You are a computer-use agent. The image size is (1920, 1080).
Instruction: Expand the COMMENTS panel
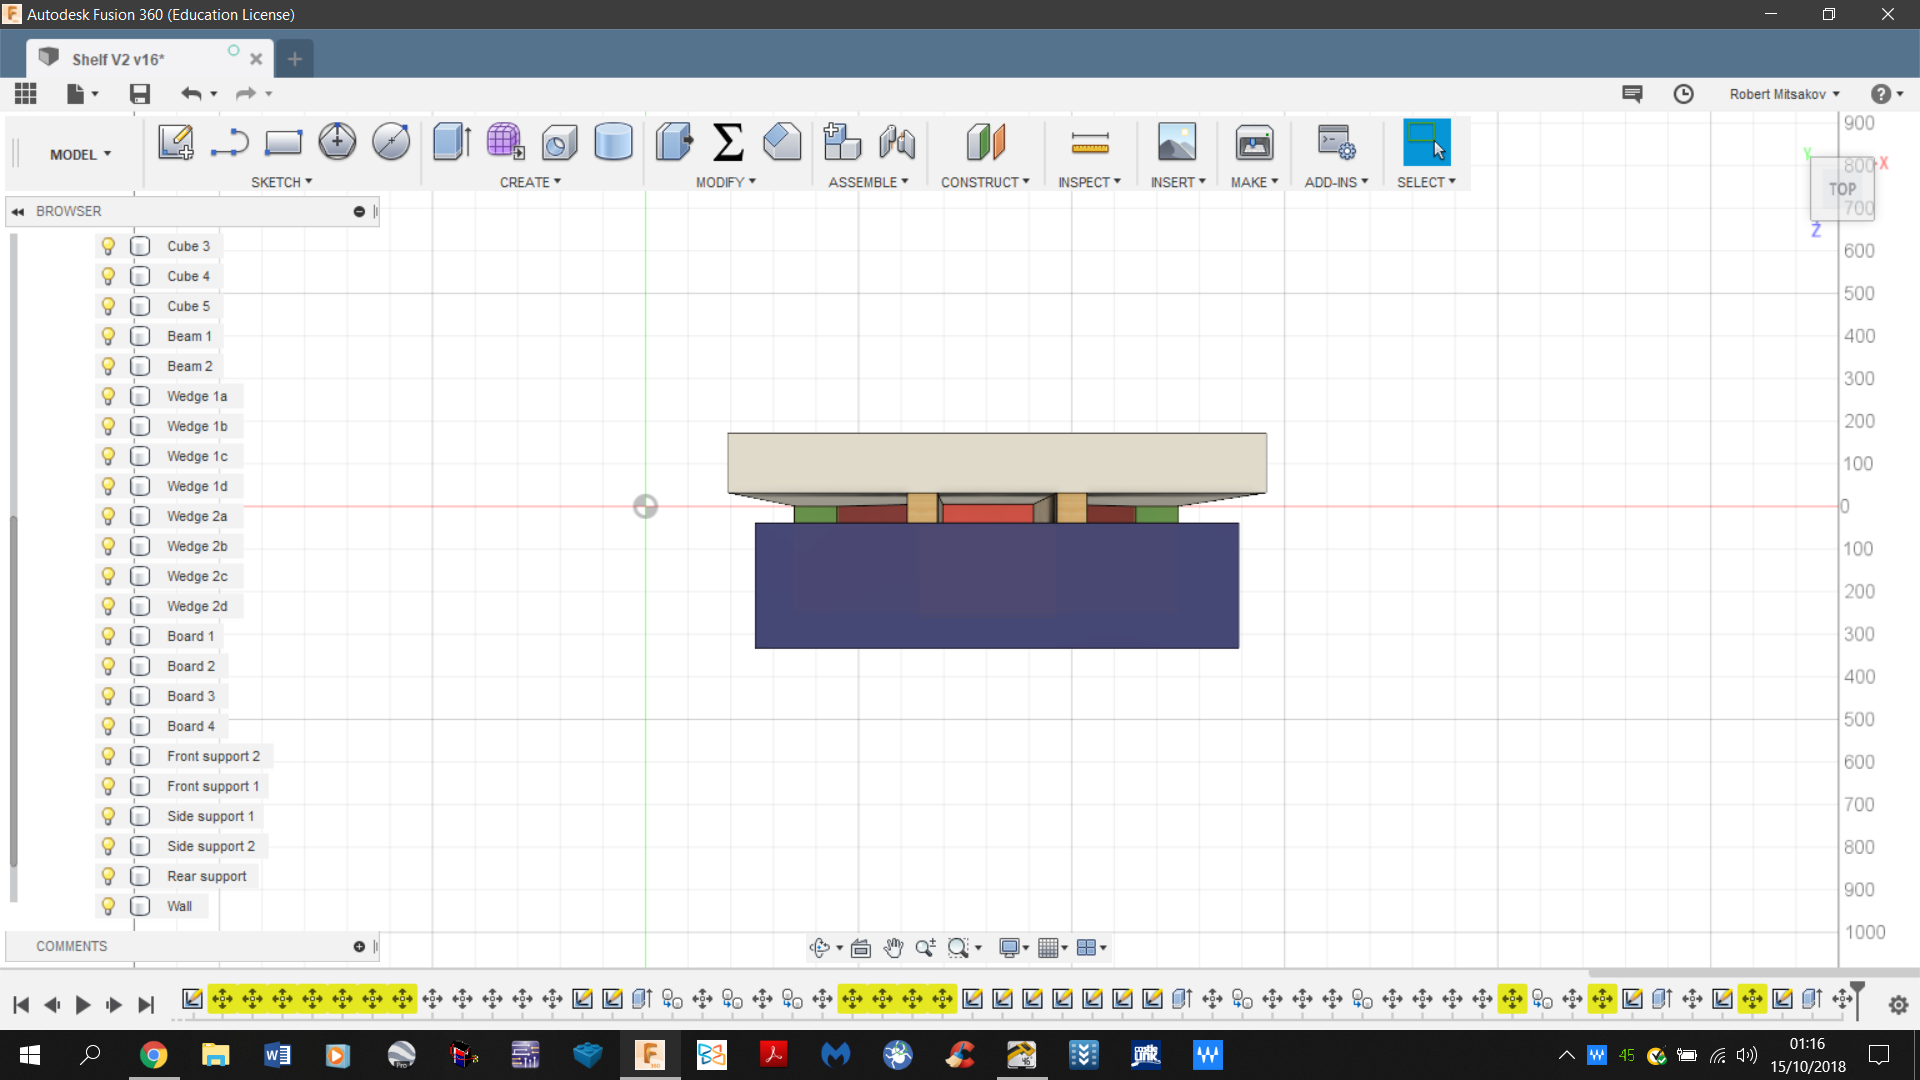(359, 946)
